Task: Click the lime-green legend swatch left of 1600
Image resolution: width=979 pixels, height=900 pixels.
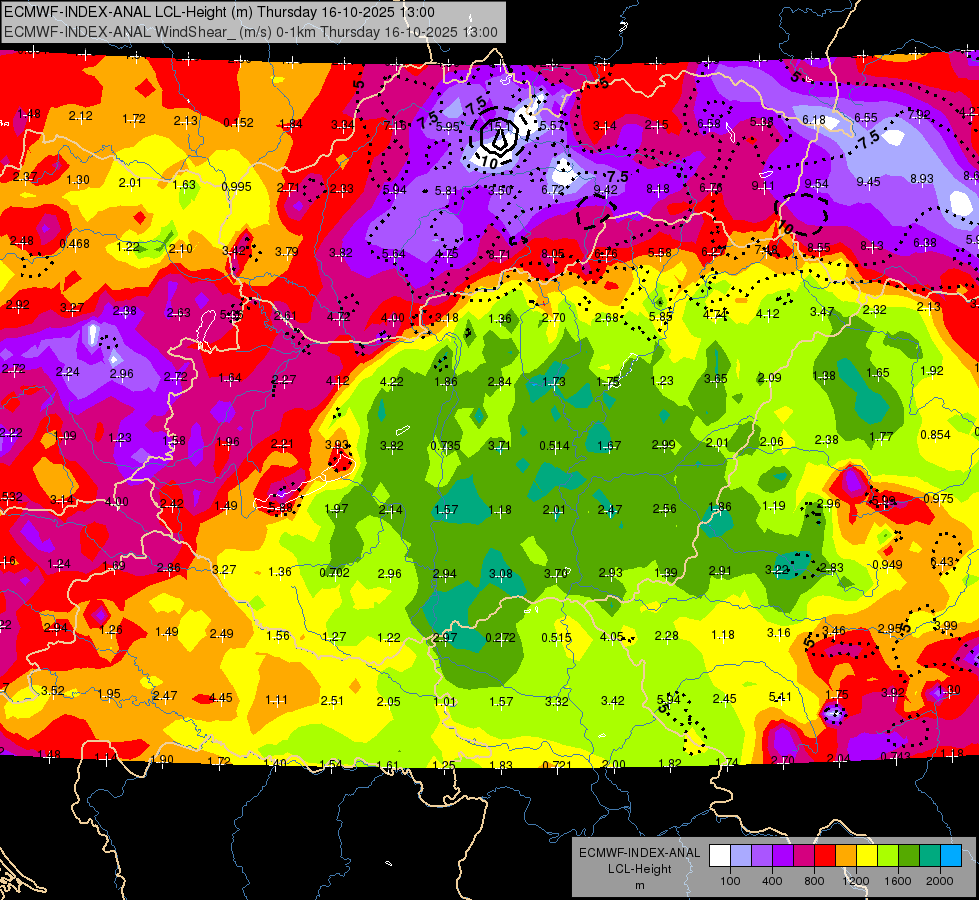Action: (x=888, y=855)
